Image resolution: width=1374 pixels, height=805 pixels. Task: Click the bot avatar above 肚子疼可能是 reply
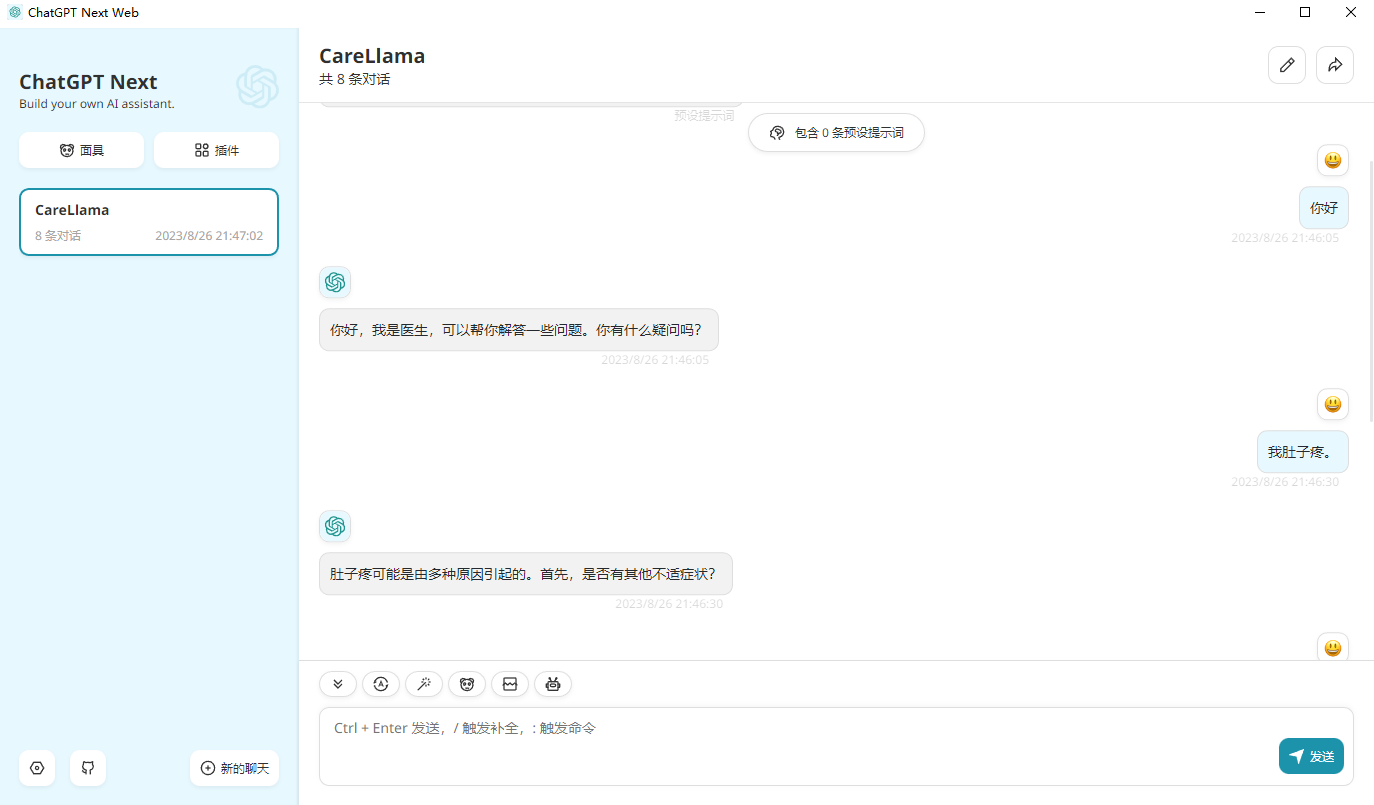(335, 526)
